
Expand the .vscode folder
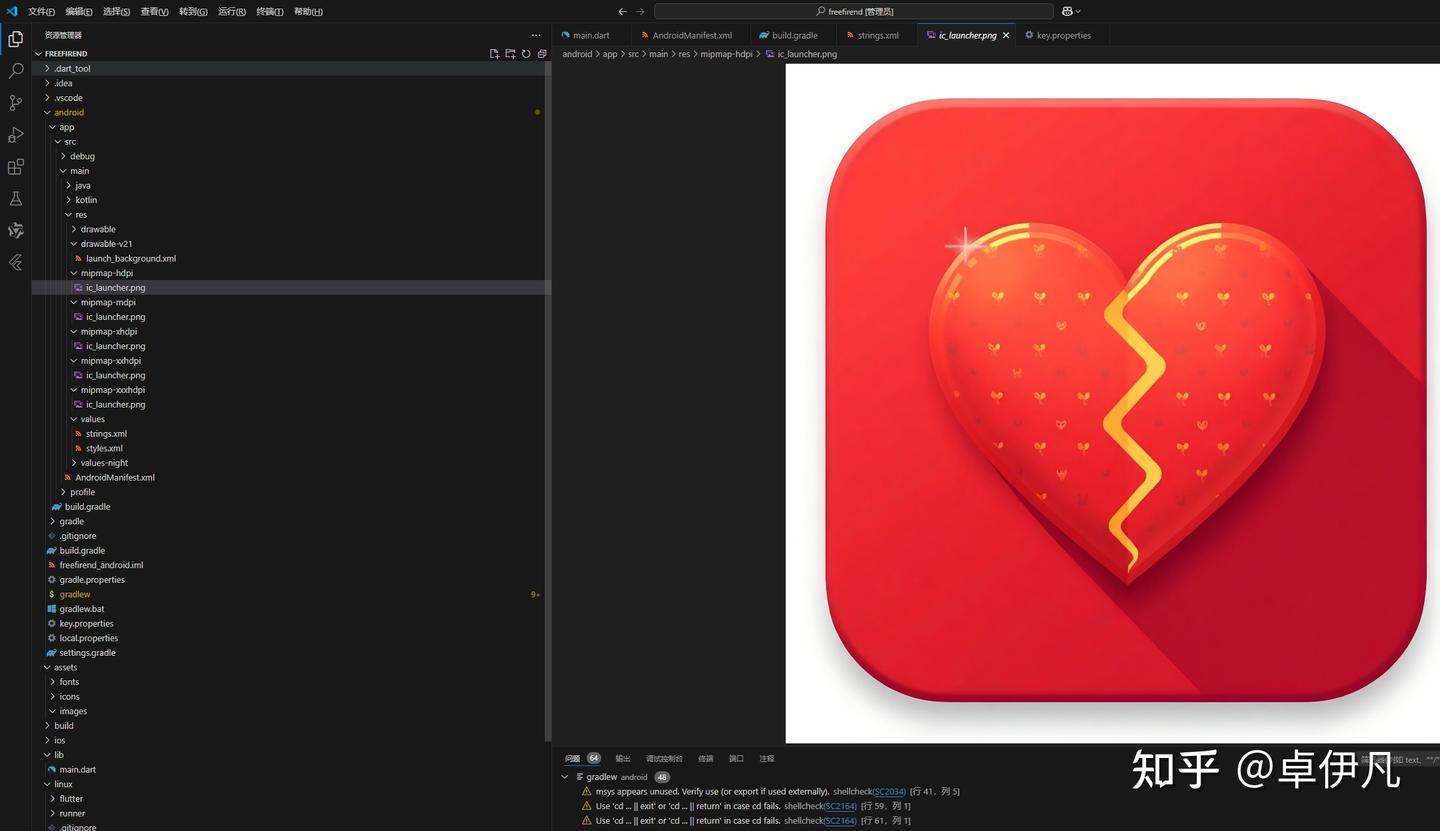point(68,98)
